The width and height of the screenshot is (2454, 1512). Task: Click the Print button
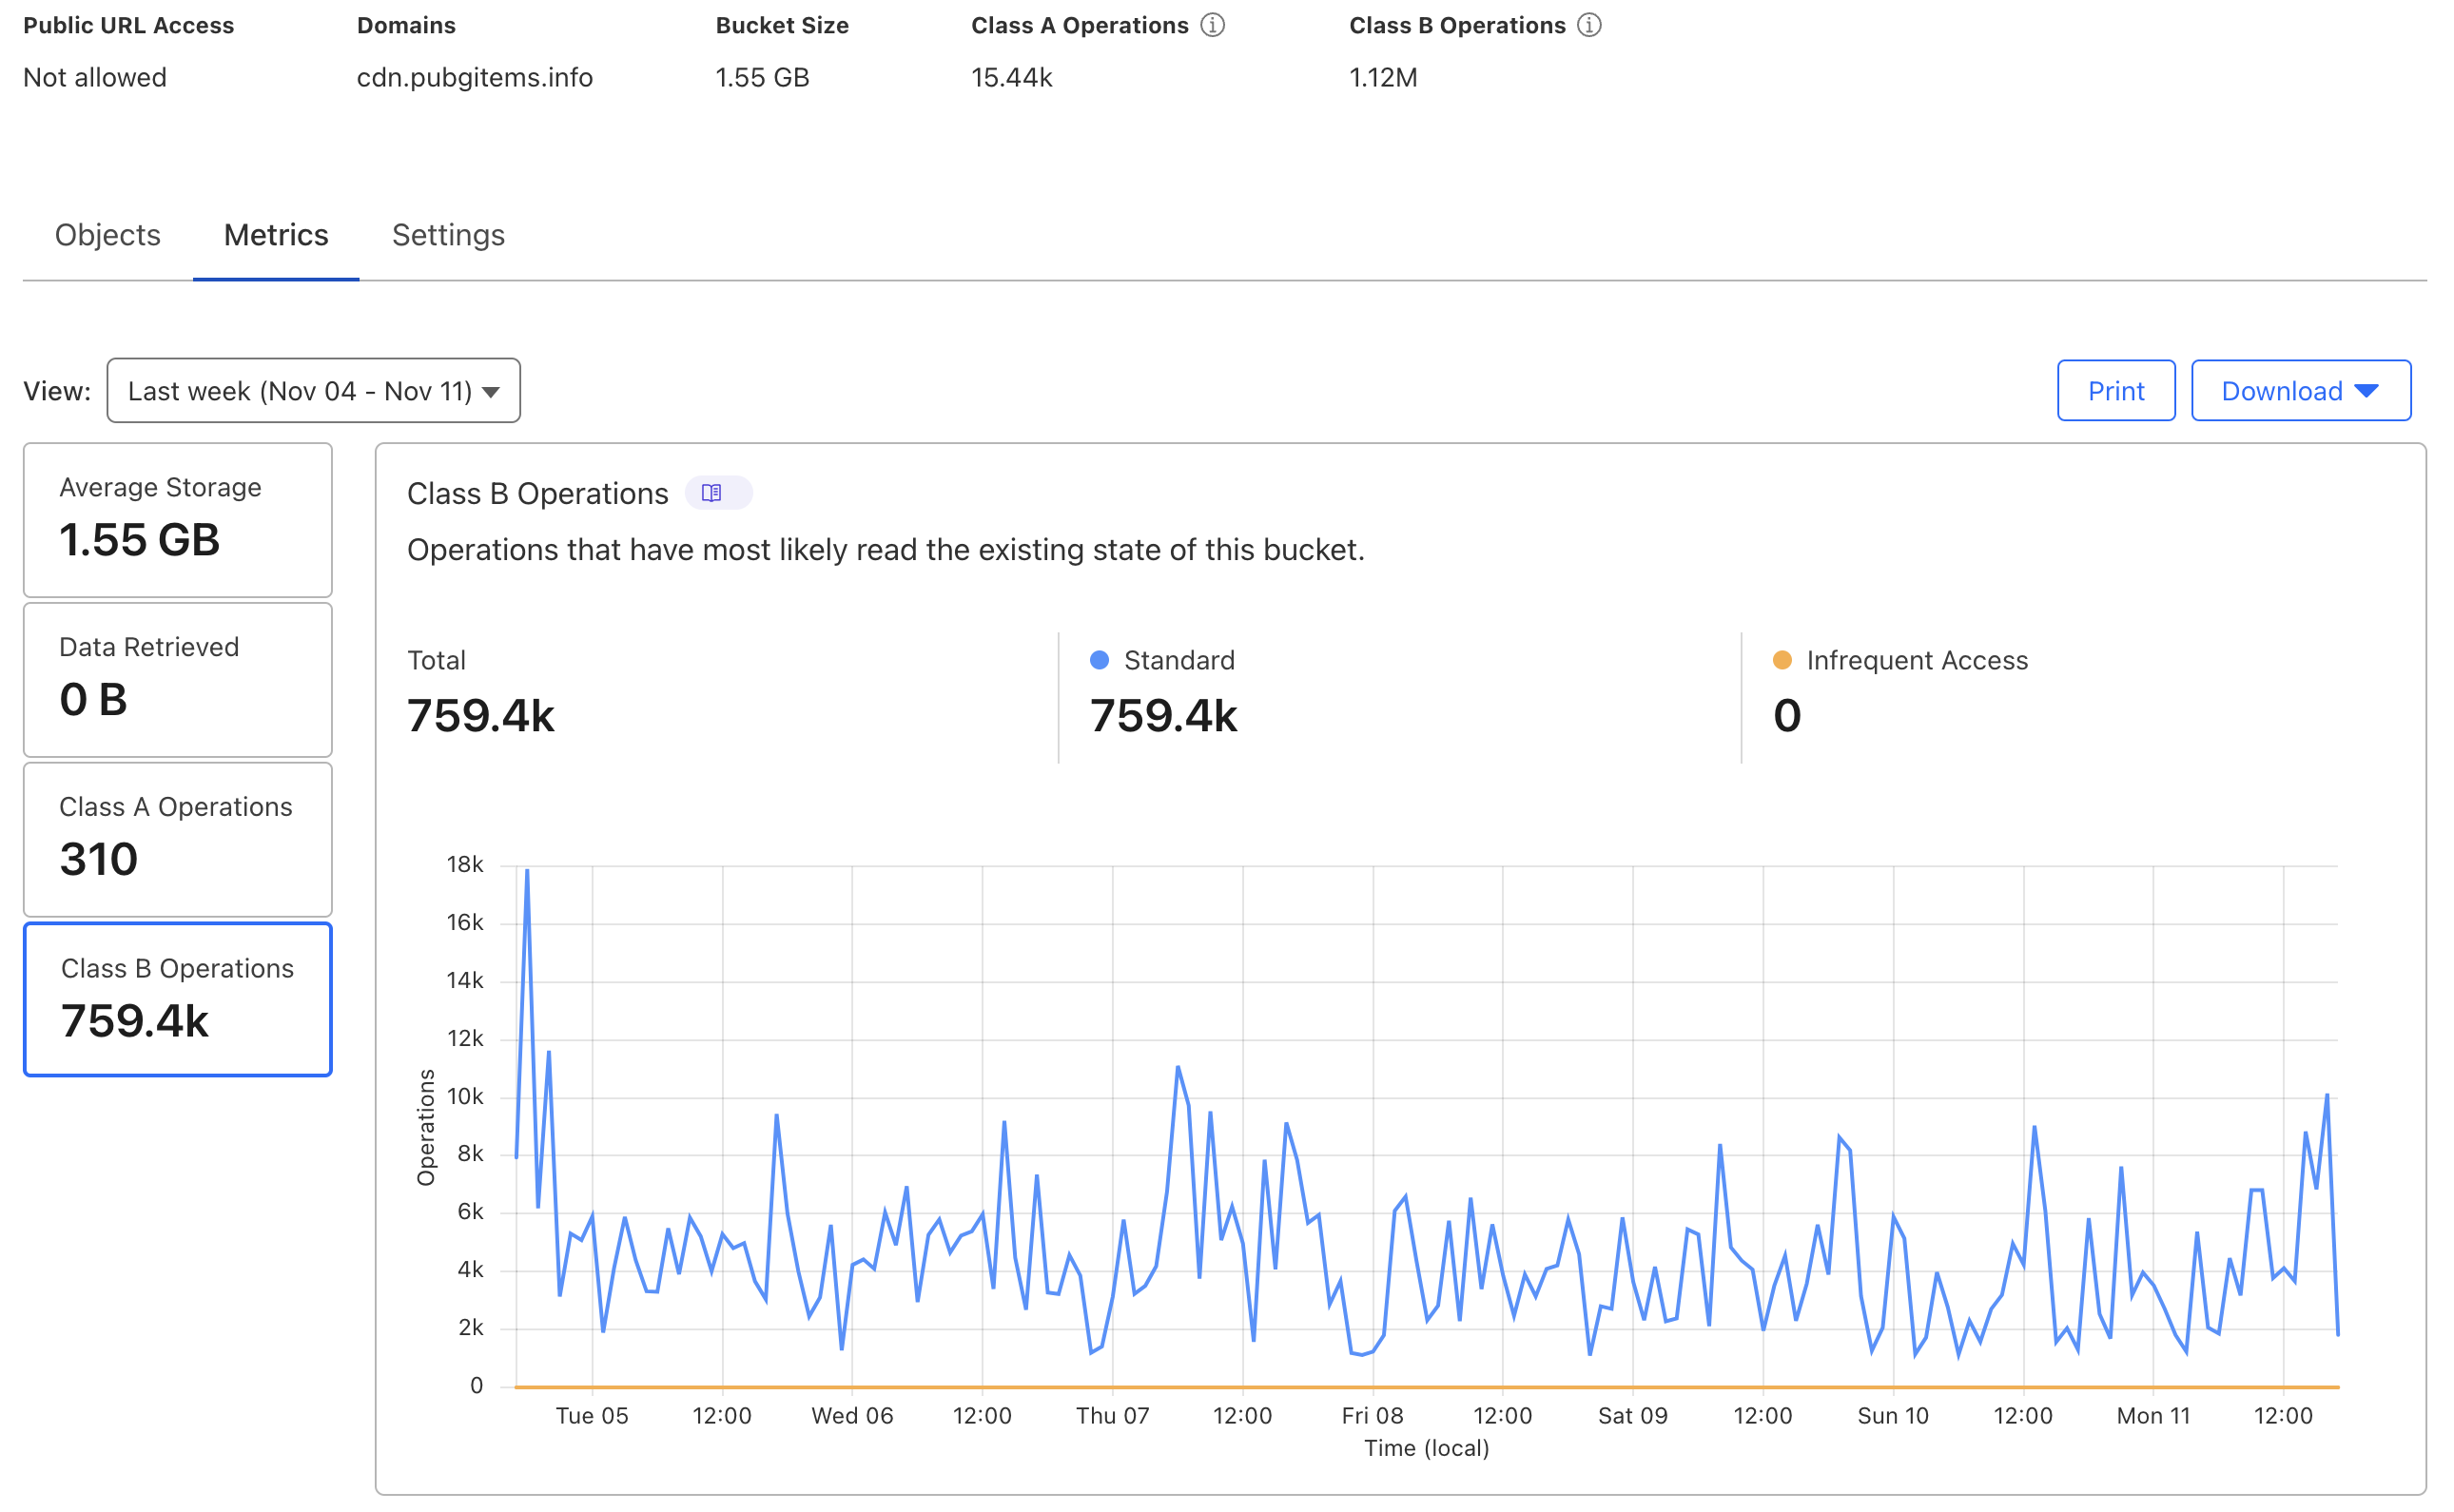(2115, 391)
